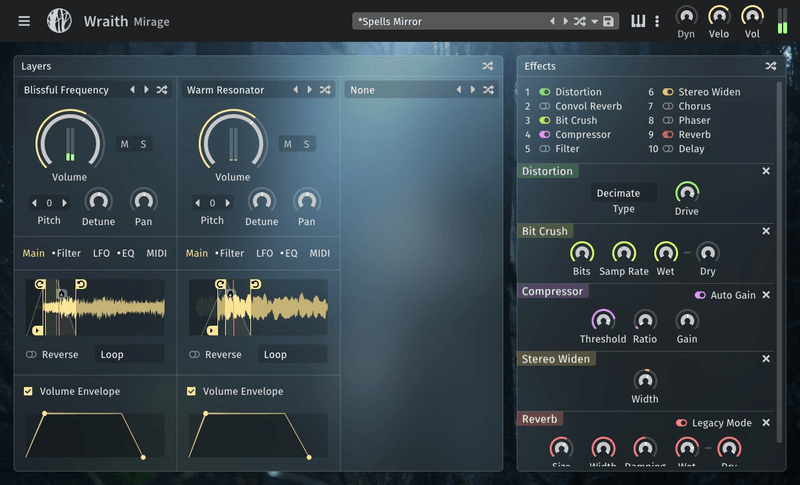The width and height of the screenshot is (800, 485).
Task: Select next sample for None layer
Action: [472, 90]
